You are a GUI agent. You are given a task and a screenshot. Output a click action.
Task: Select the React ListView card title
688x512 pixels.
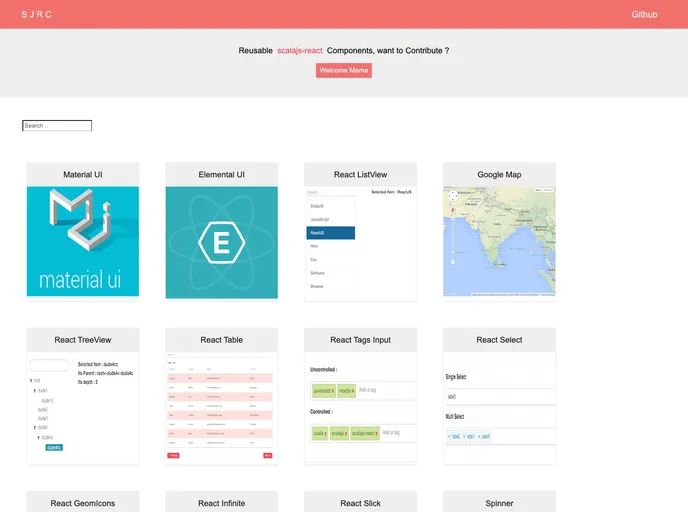pyautogui.click(x=360, y=175)
